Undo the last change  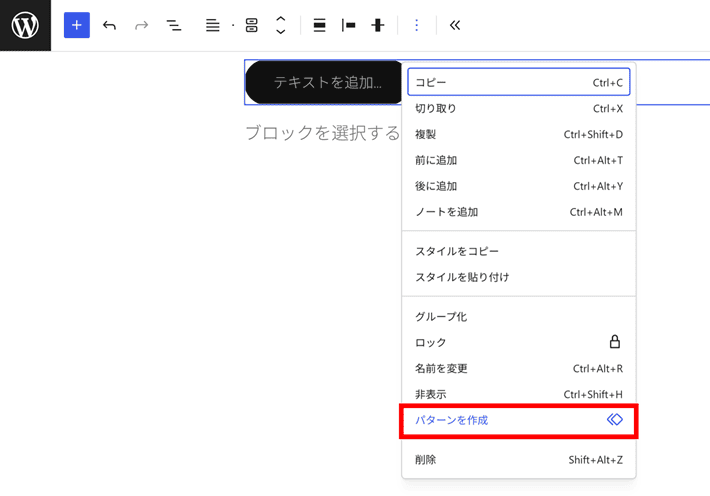click(109, 25)
